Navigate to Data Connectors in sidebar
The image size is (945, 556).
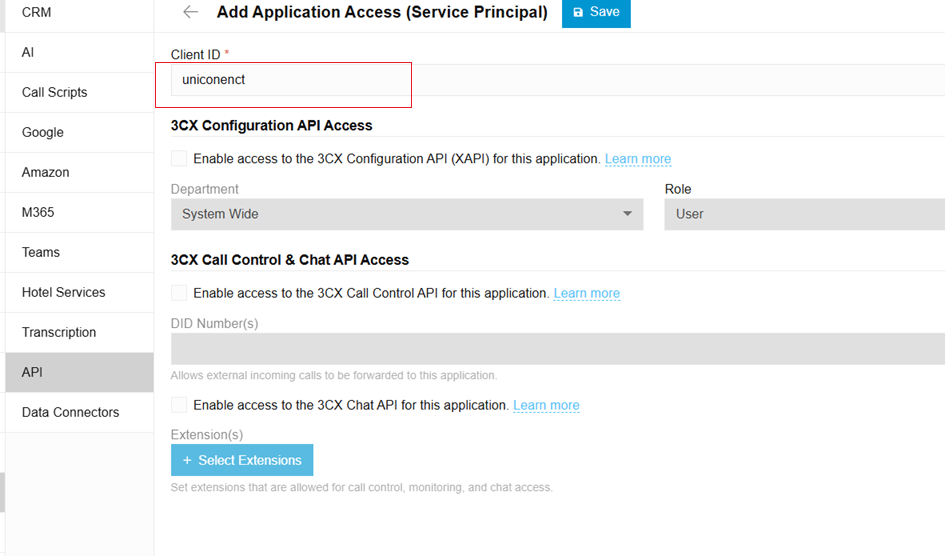70,412
